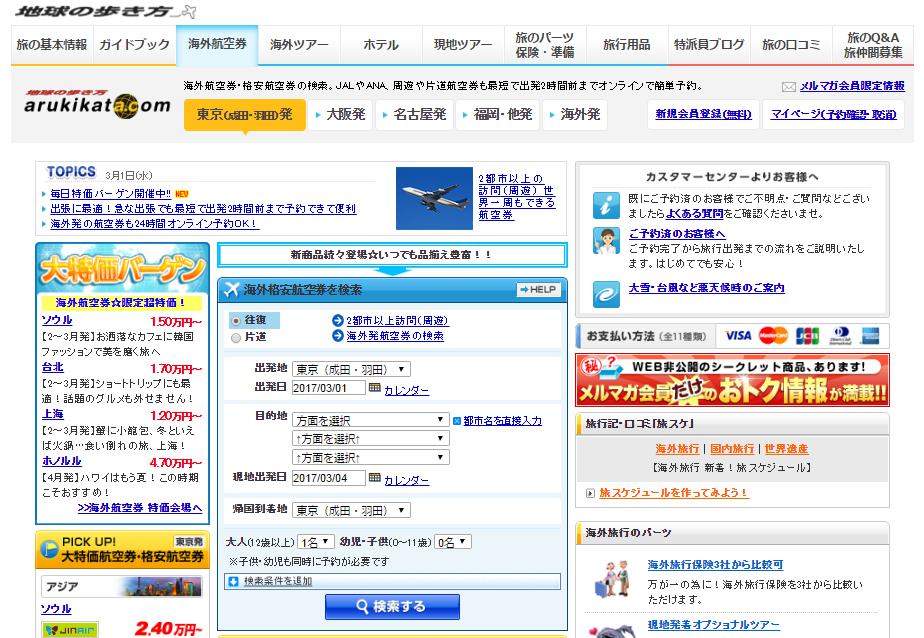Screen dimensions: 924x638
Task: Click the small icon beside 都市名を直接入力
Action: click(457, 421)
